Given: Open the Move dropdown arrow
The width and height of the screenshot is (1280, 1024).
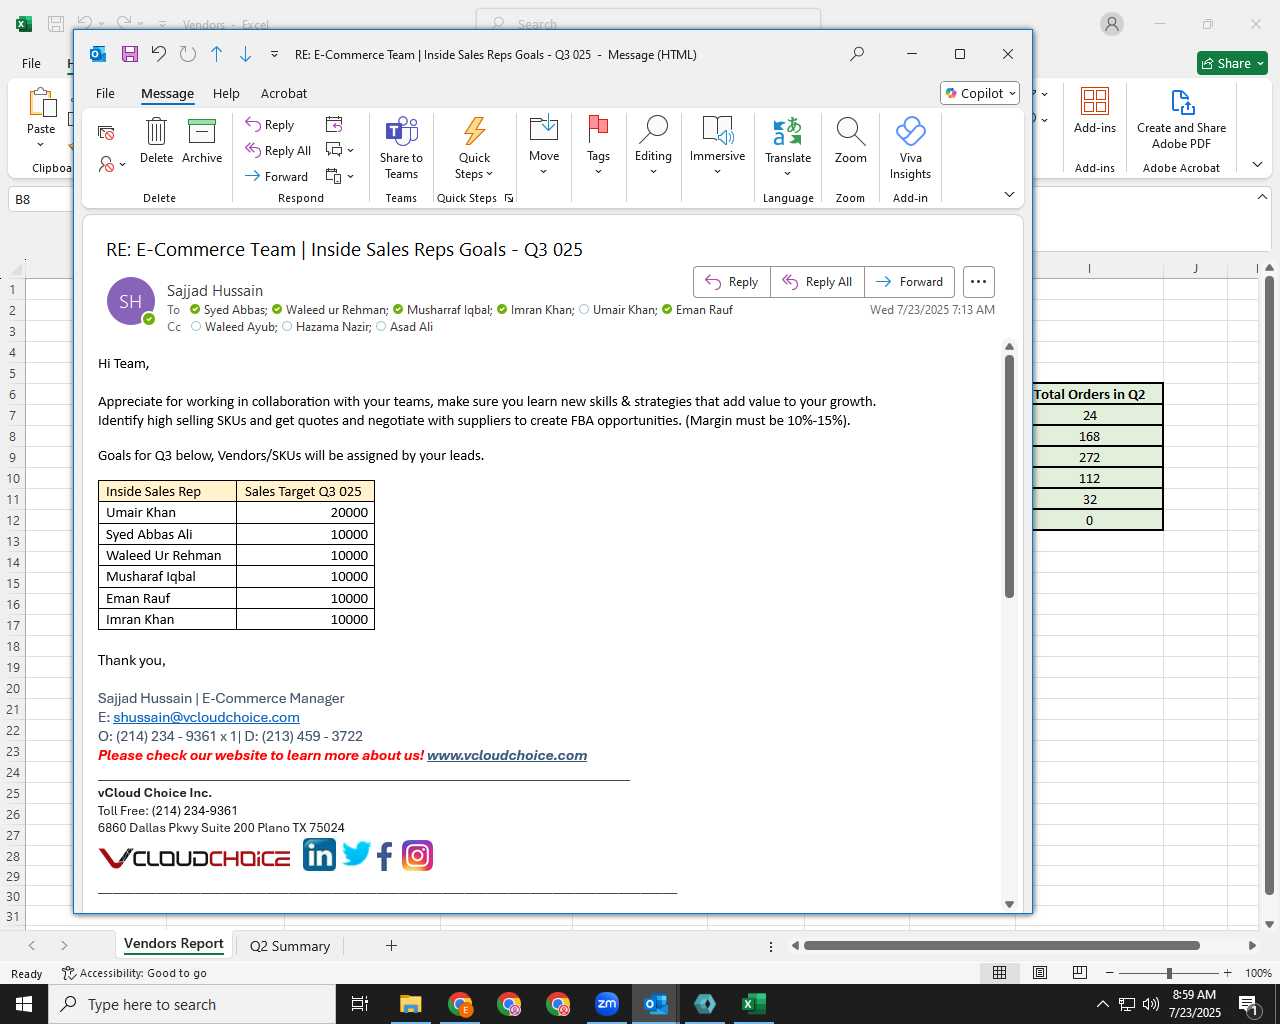Looking at the screenshot, I should (544, 172).
